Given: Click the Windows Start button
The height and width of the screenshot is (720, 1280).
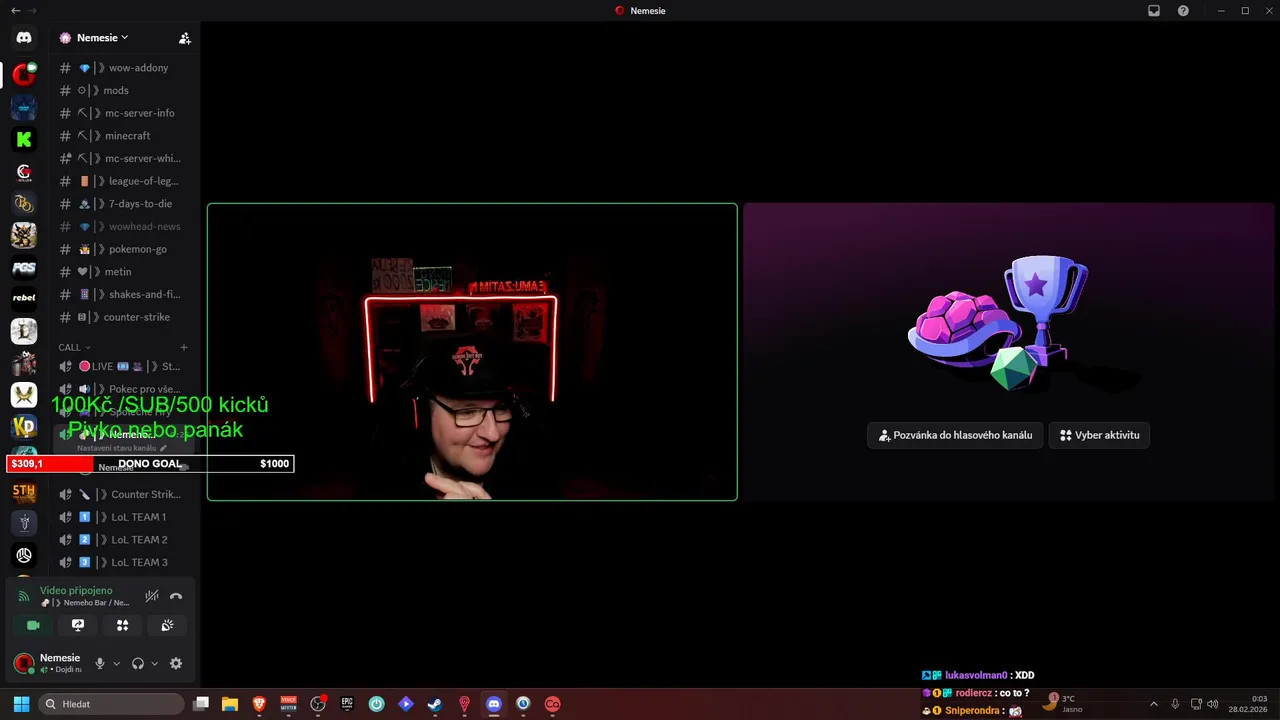Looking at the screenshot, I should pos(21,704).
